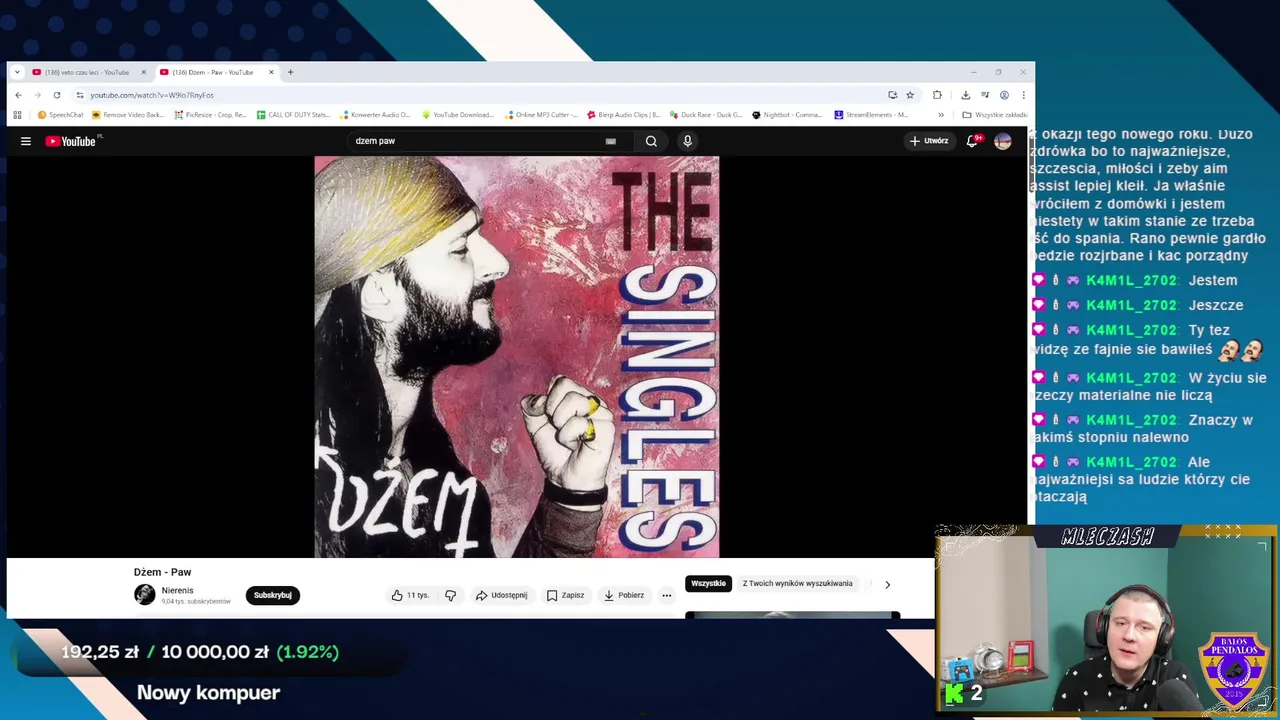1280x720 pixels.
Task: Open the Chrome profile icon
Action: coord(1004,95)
